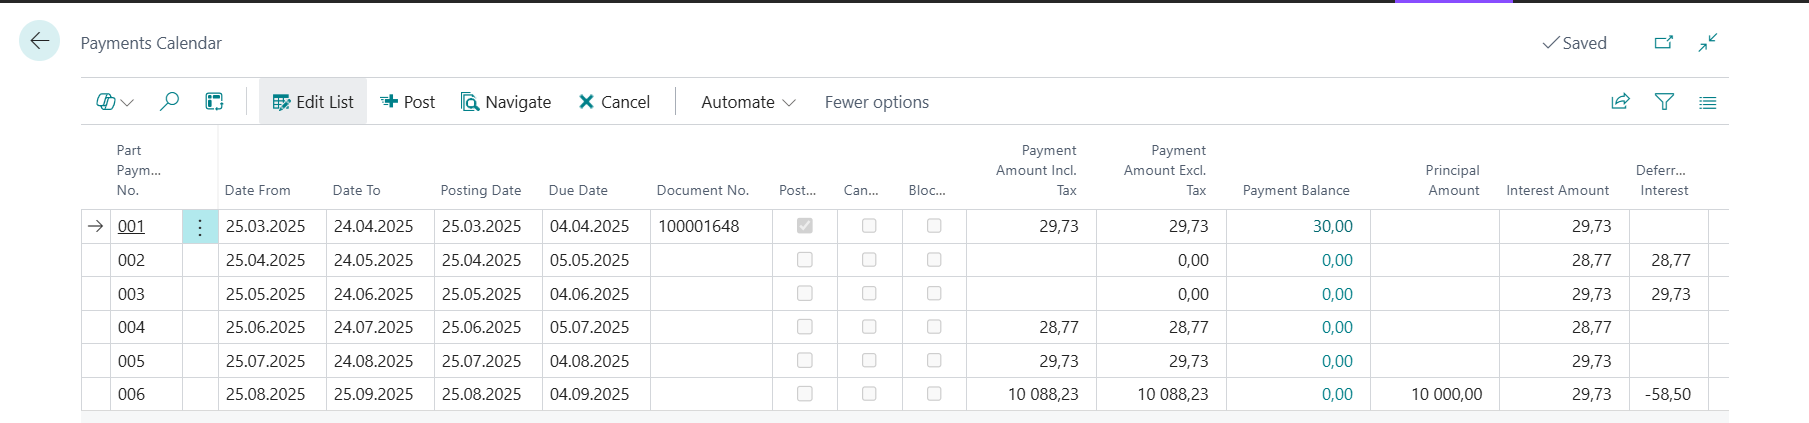Tick Posted checkbox for row 004
Viewport: 1809px width, 423px height.
pyautogui.click(x=804, y=327)
